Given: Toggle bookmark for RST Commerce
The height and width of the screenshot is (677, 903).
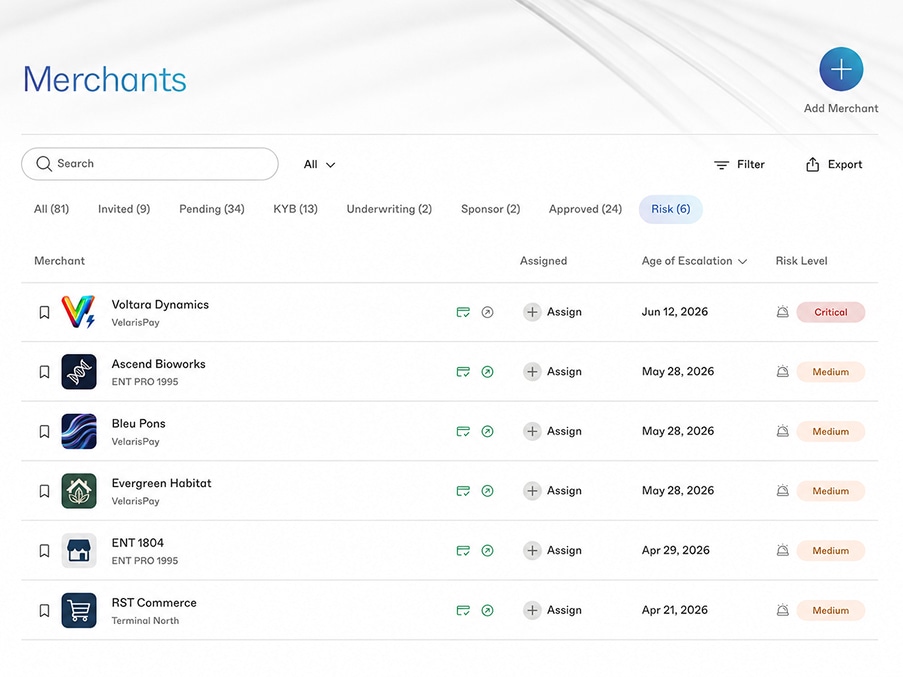Looking at the screenshot, I should coord(44,610).
